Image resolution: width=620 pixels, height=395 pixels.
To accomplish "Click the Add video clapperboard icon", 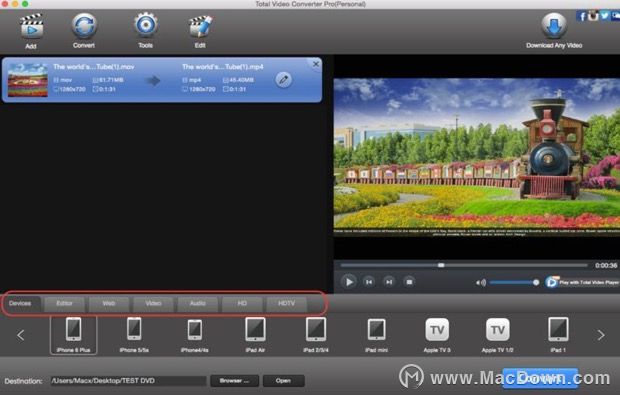I will coord(31,26).
